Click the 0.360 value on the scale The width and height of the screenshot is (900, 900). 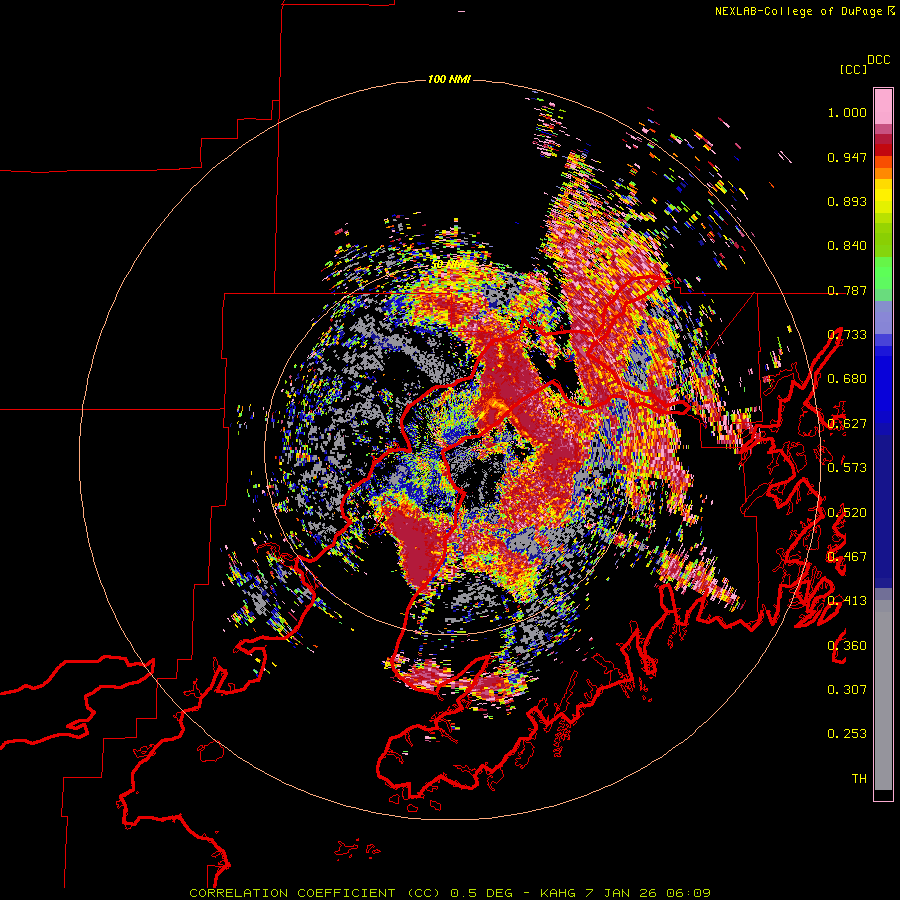847,646
